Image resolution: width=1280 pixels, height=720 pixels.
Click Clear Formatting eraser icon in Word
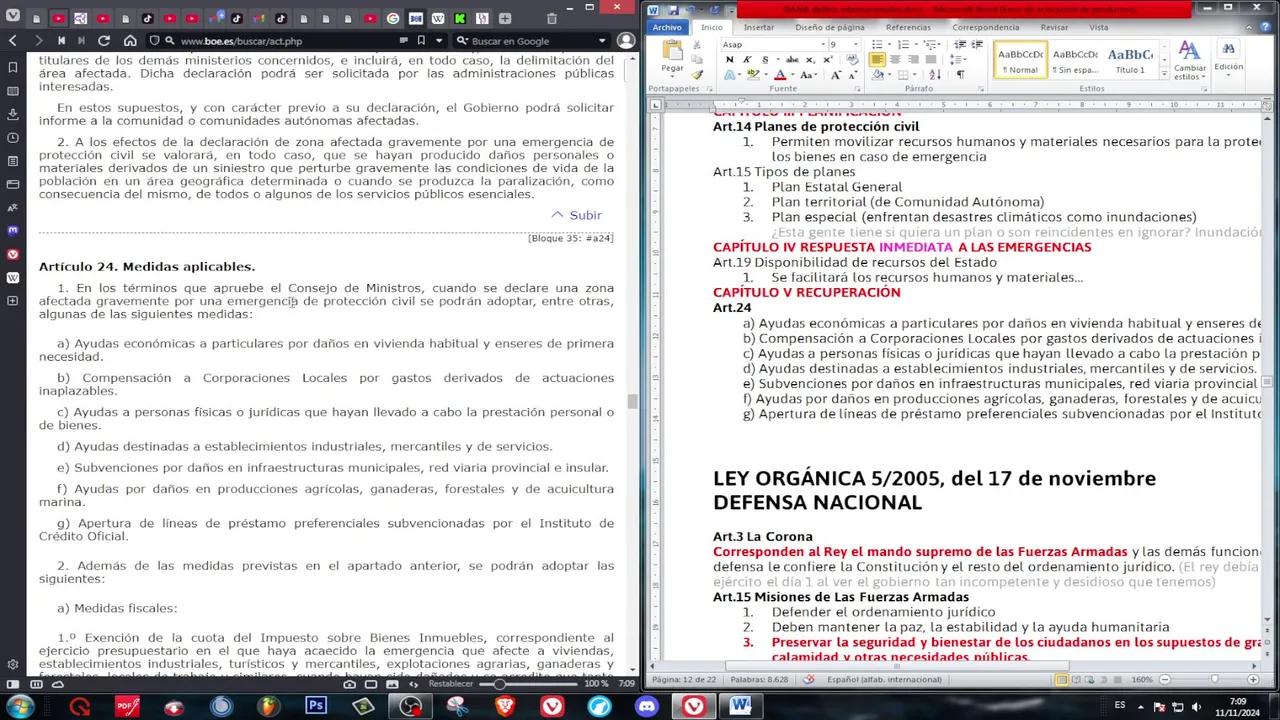click(x=853, y=60)
